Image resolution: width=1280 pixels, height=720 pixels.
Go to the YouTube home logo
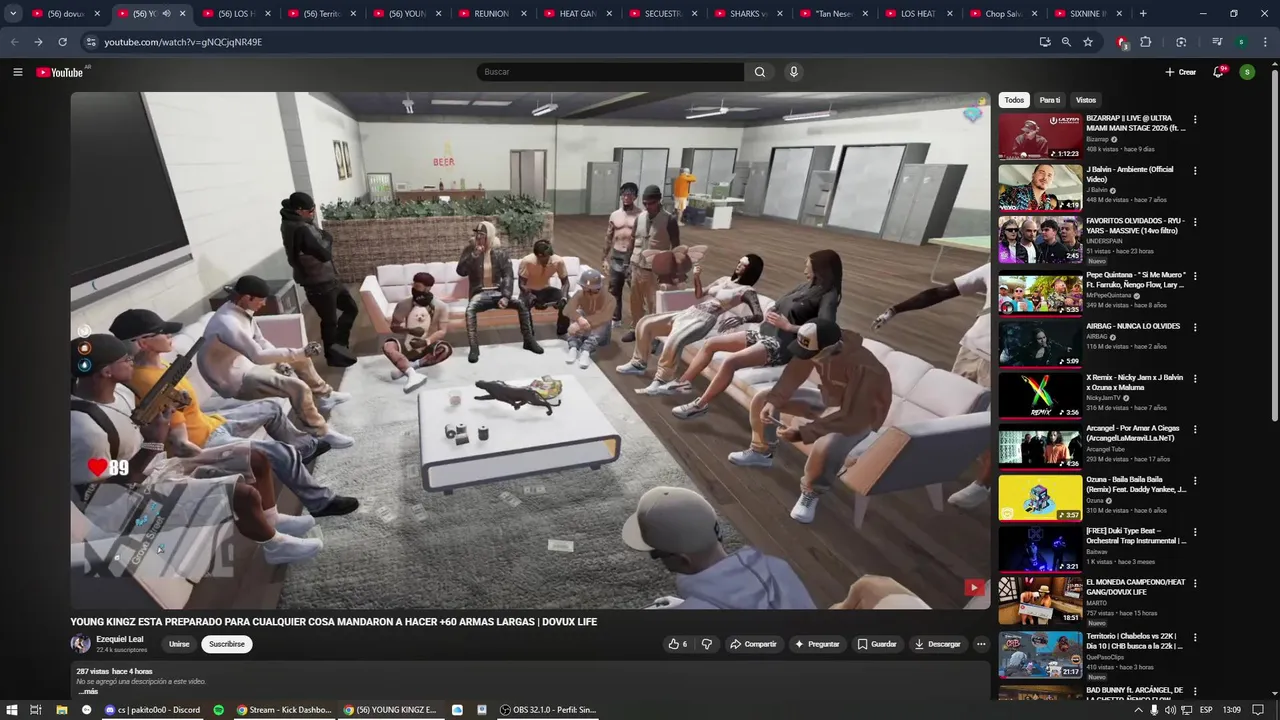tap(60, 72)
